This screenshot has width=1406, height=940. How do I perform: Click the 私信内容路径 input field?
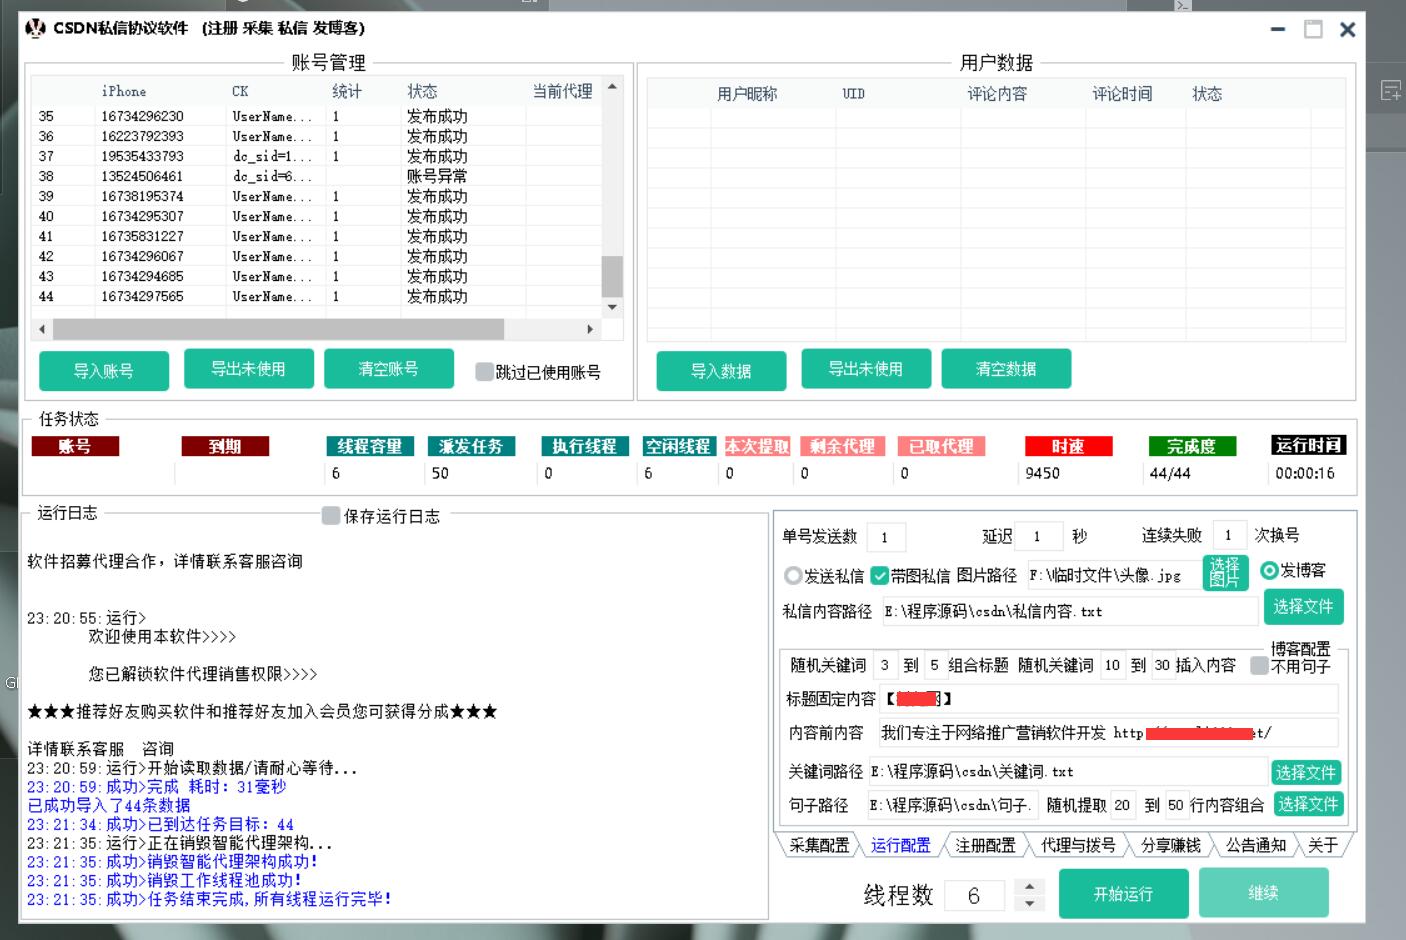1068,611
